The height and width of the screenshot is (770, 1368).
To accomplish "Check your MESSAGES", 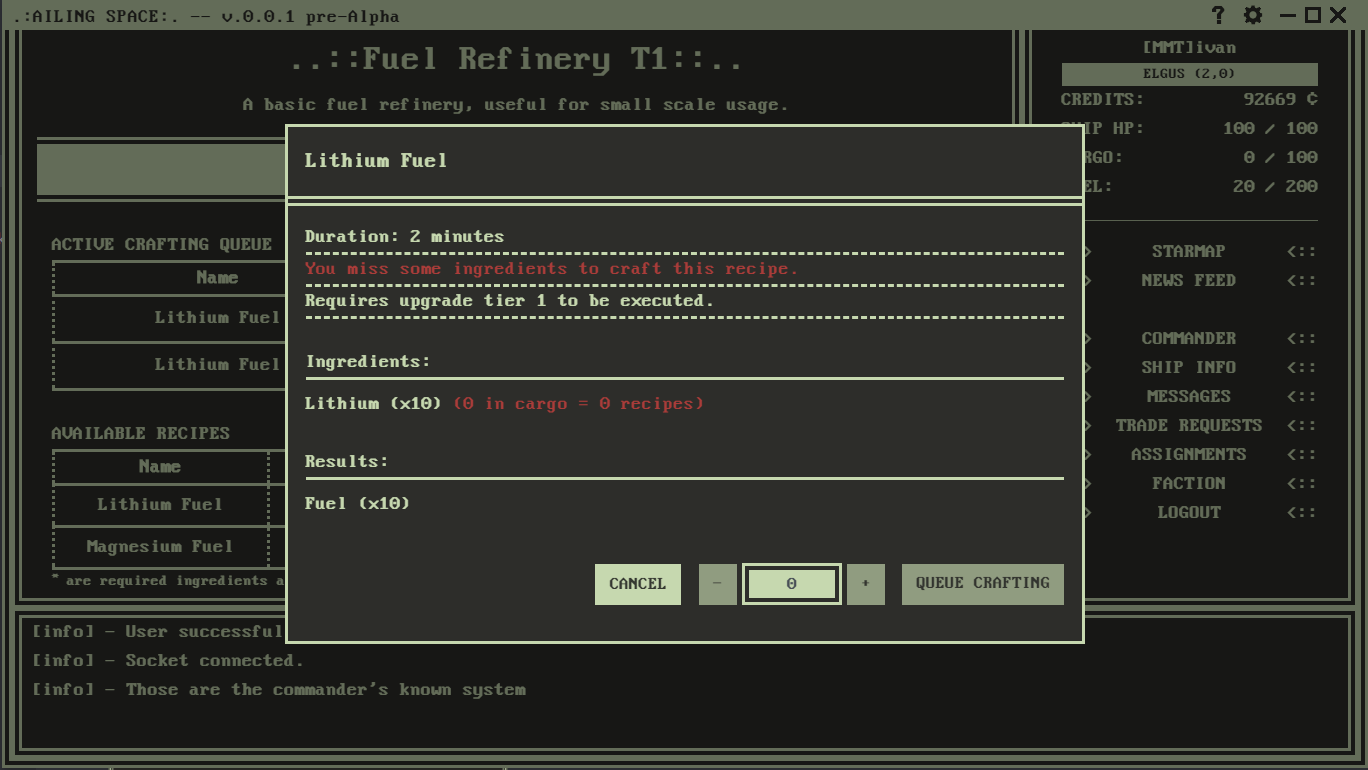I will point(1188,396).
